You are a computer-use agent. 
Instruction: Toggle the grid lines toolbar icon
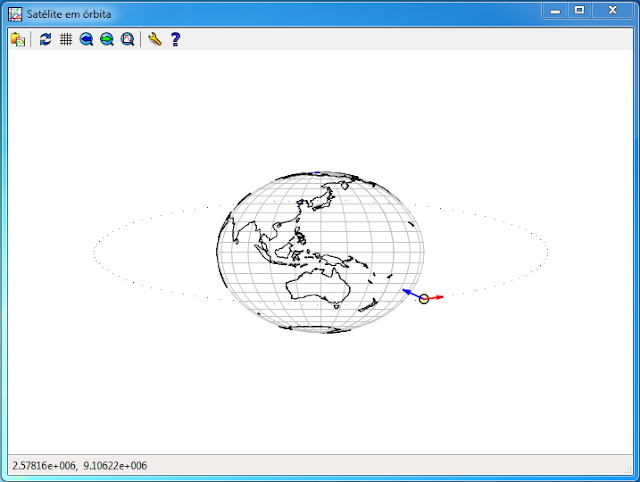(x=66, y=40)
